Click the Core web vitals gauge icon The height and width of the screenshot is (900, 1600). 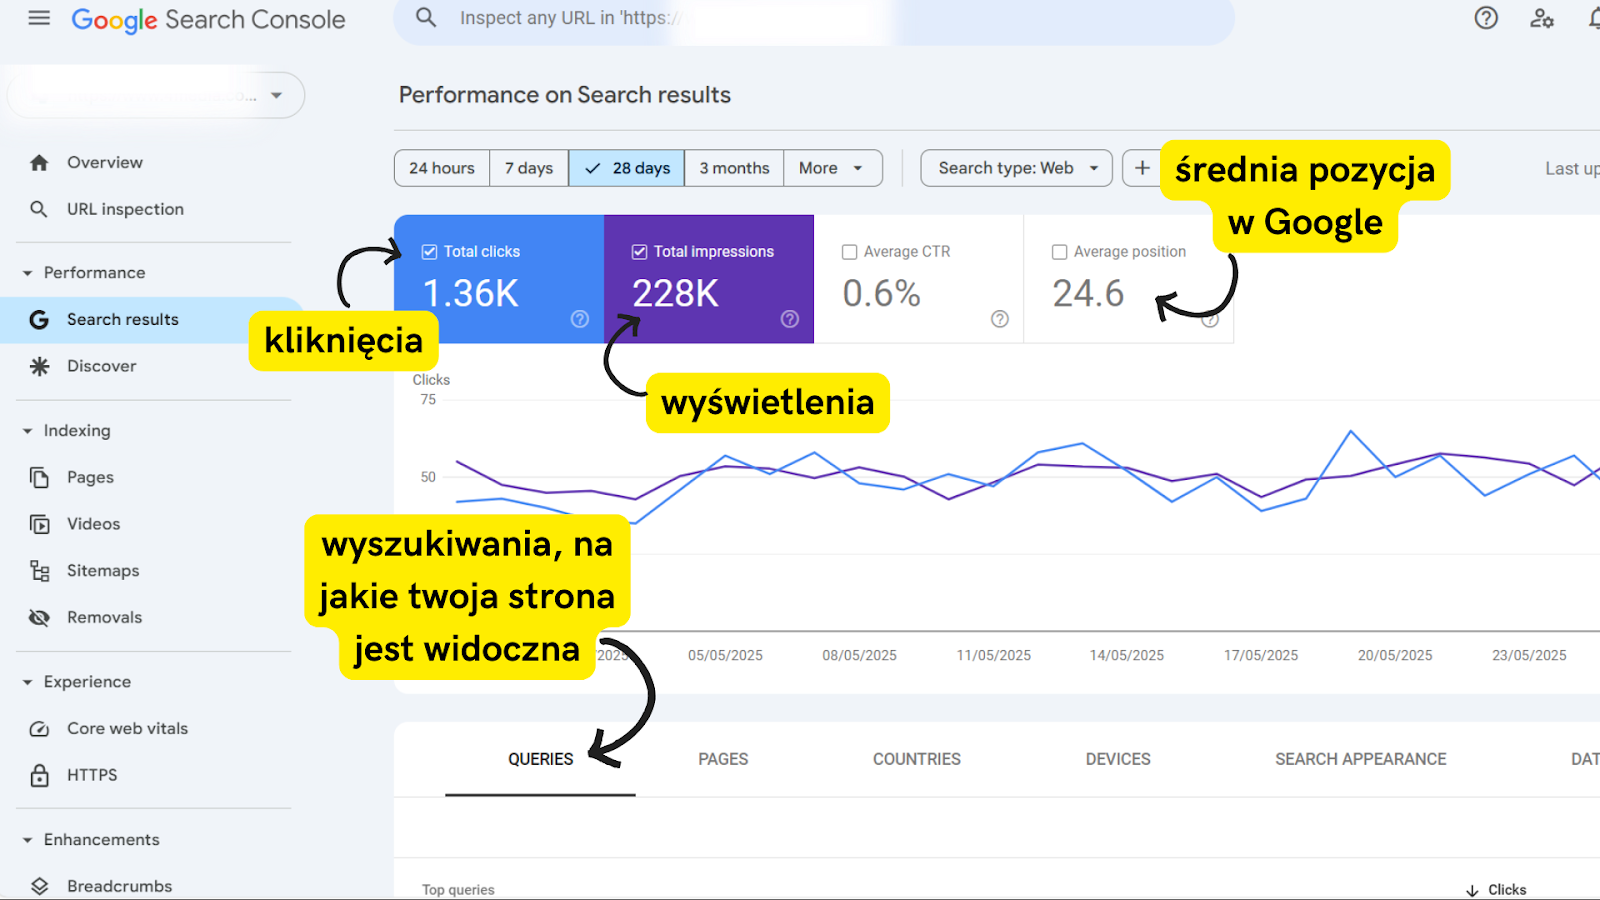(39, 729)
